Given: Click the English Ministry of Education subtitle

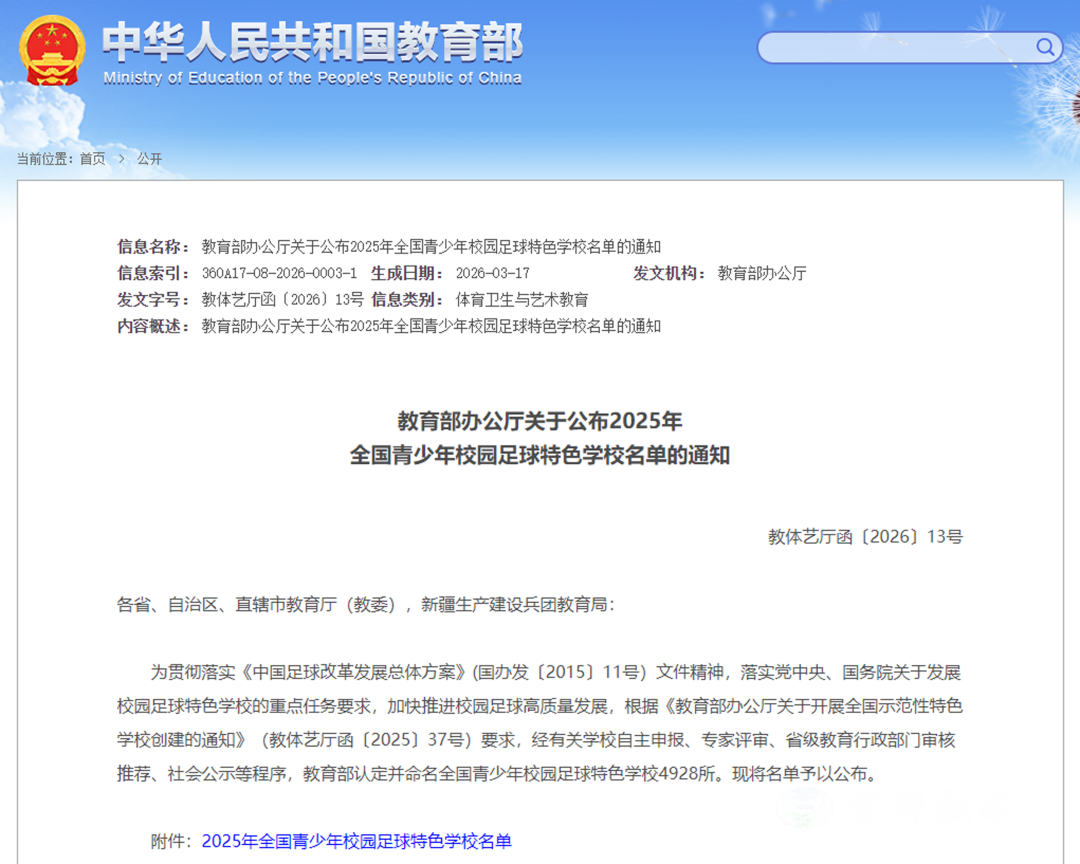Looking at the screenshot, I should [312, 78].
